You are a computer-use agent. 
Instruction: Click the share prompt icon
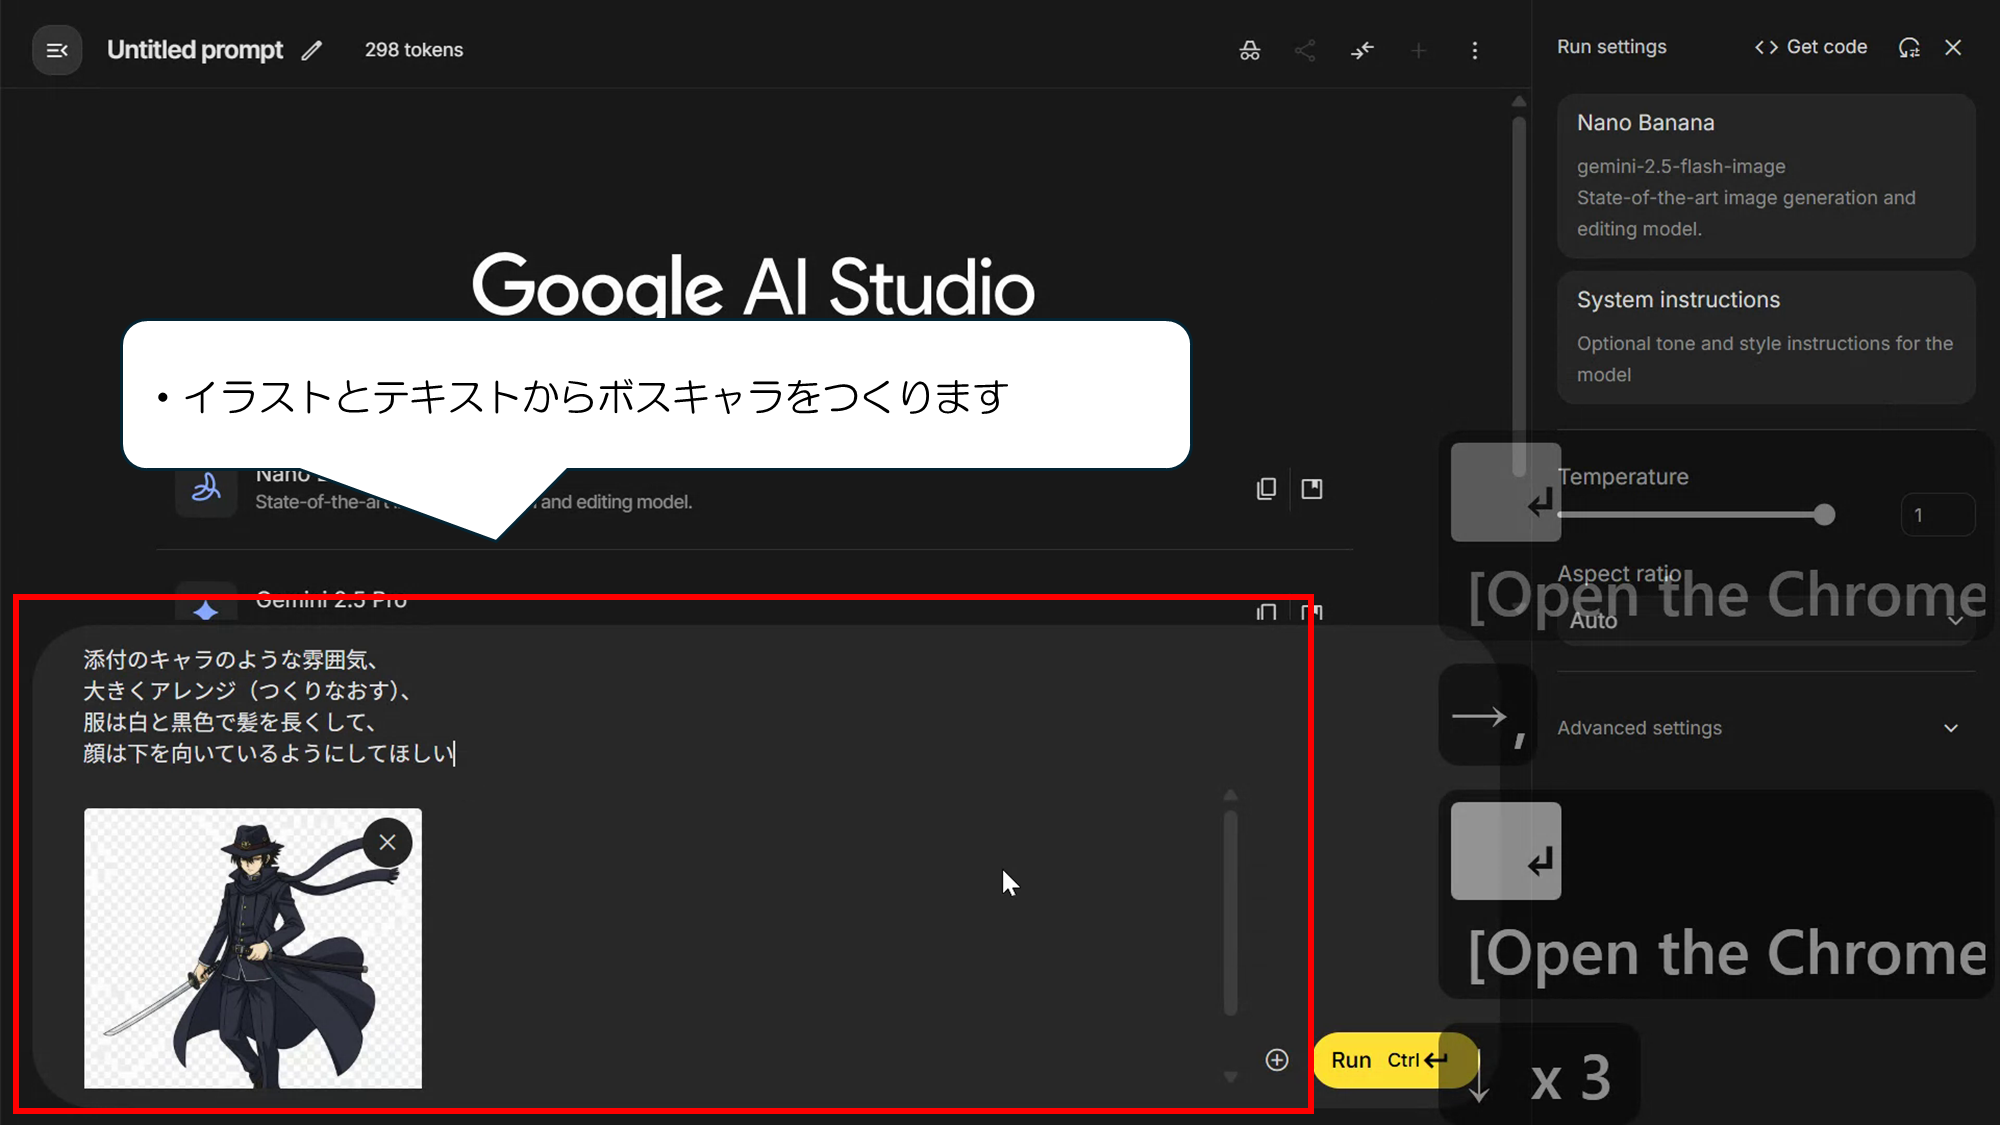(1305, 50)
